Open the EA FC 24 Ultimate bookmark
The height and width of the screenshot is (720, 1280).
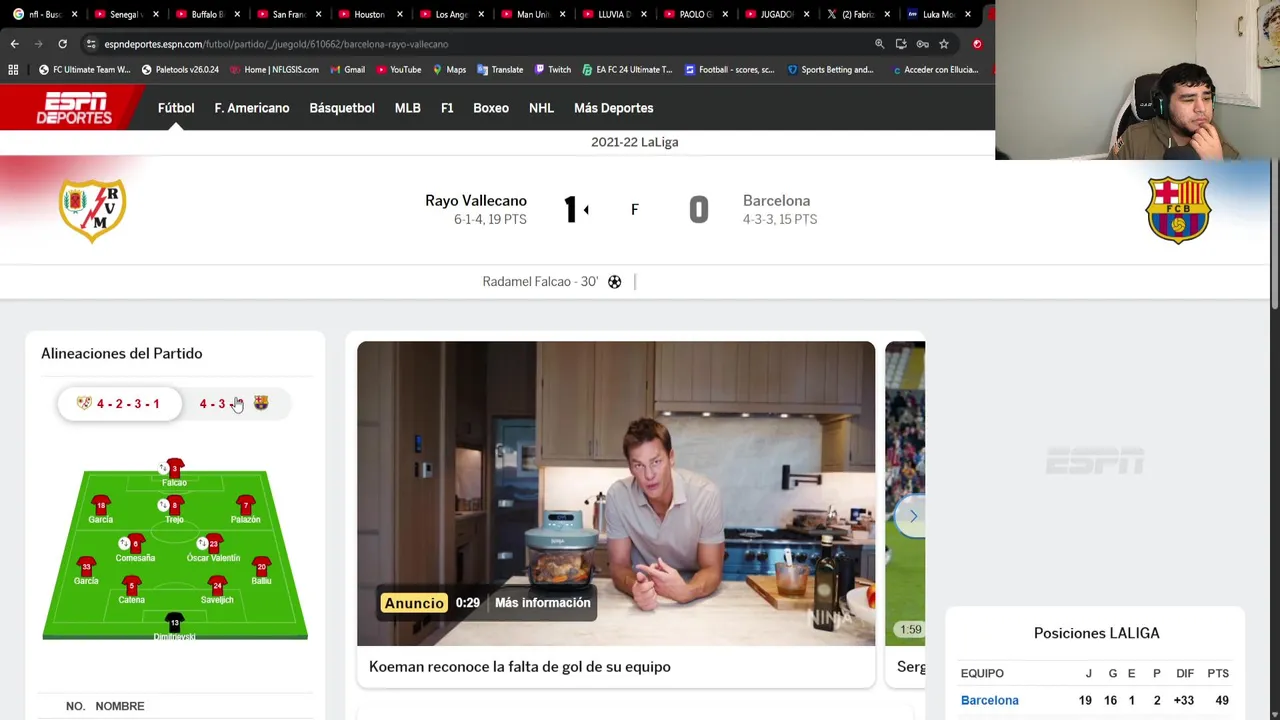coord(627,70)
